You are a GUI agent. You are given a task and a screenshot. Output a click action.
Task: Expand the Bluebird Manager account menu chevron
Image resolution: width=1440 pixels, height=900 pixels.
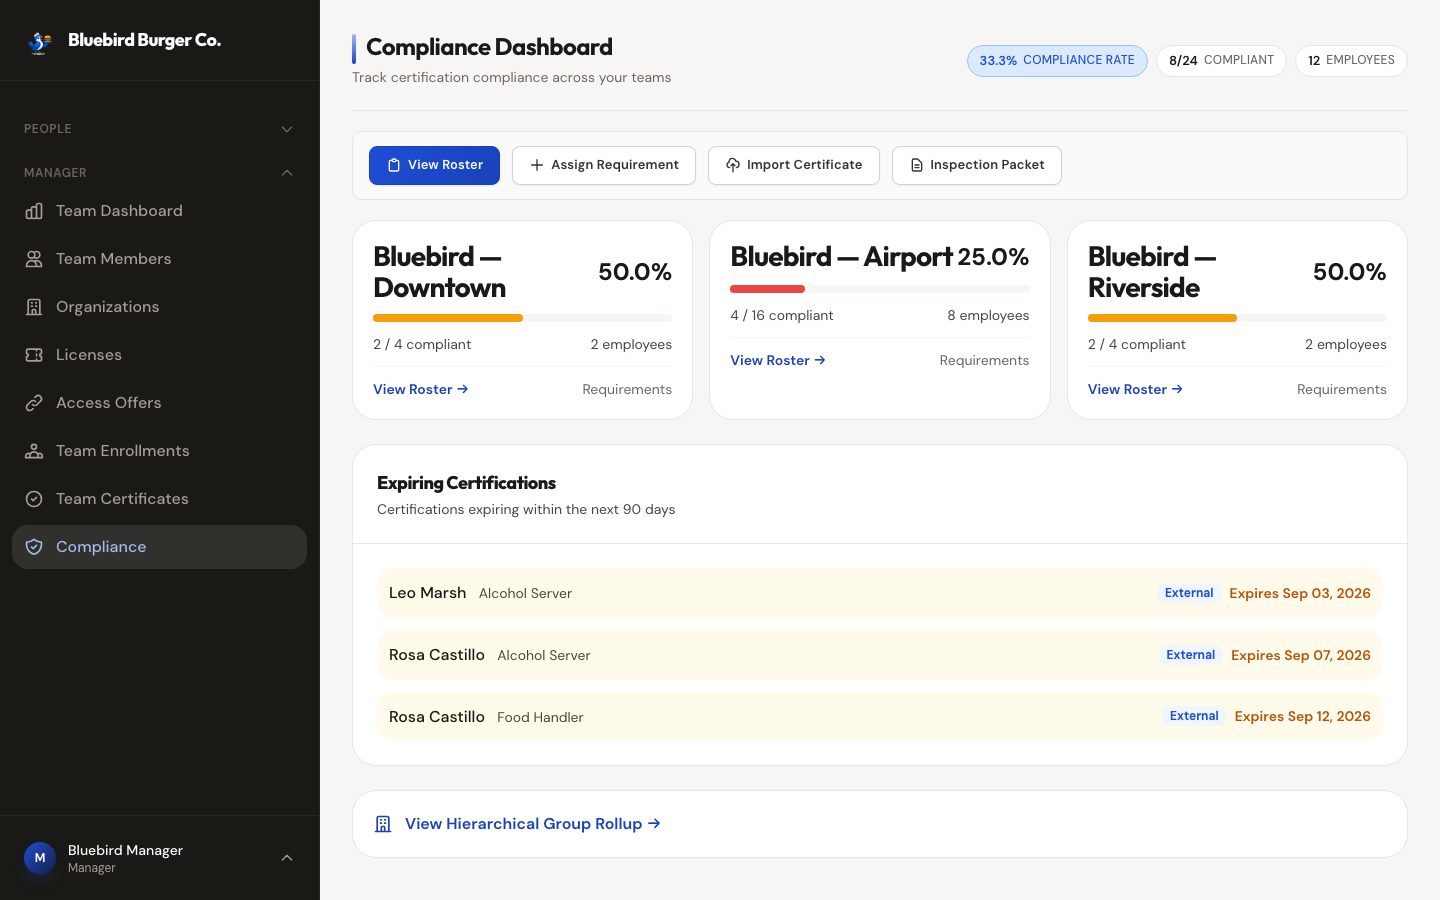coord(287,858)
